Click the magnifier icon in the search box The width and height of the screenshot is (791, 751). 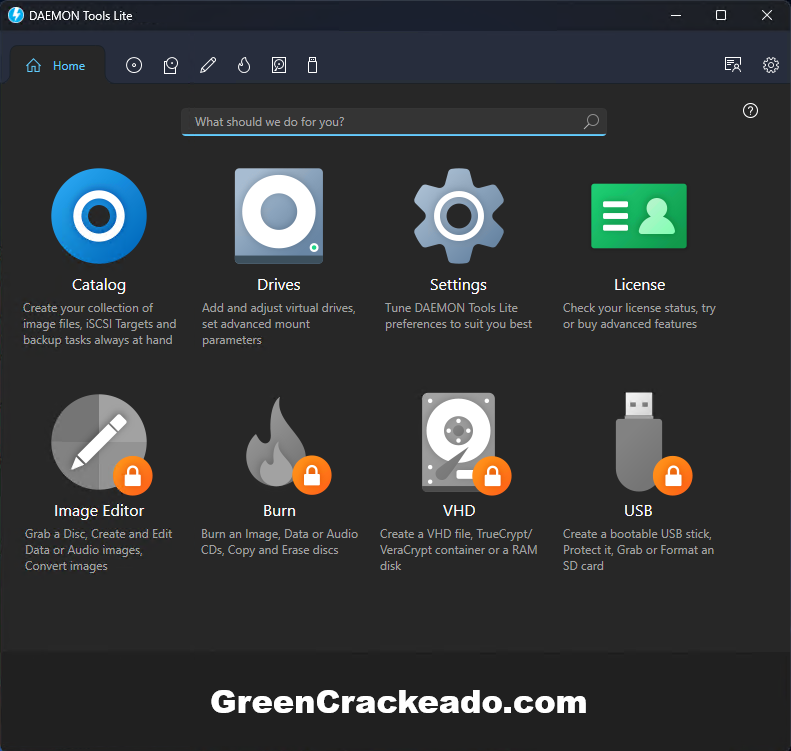click(591, 122)
